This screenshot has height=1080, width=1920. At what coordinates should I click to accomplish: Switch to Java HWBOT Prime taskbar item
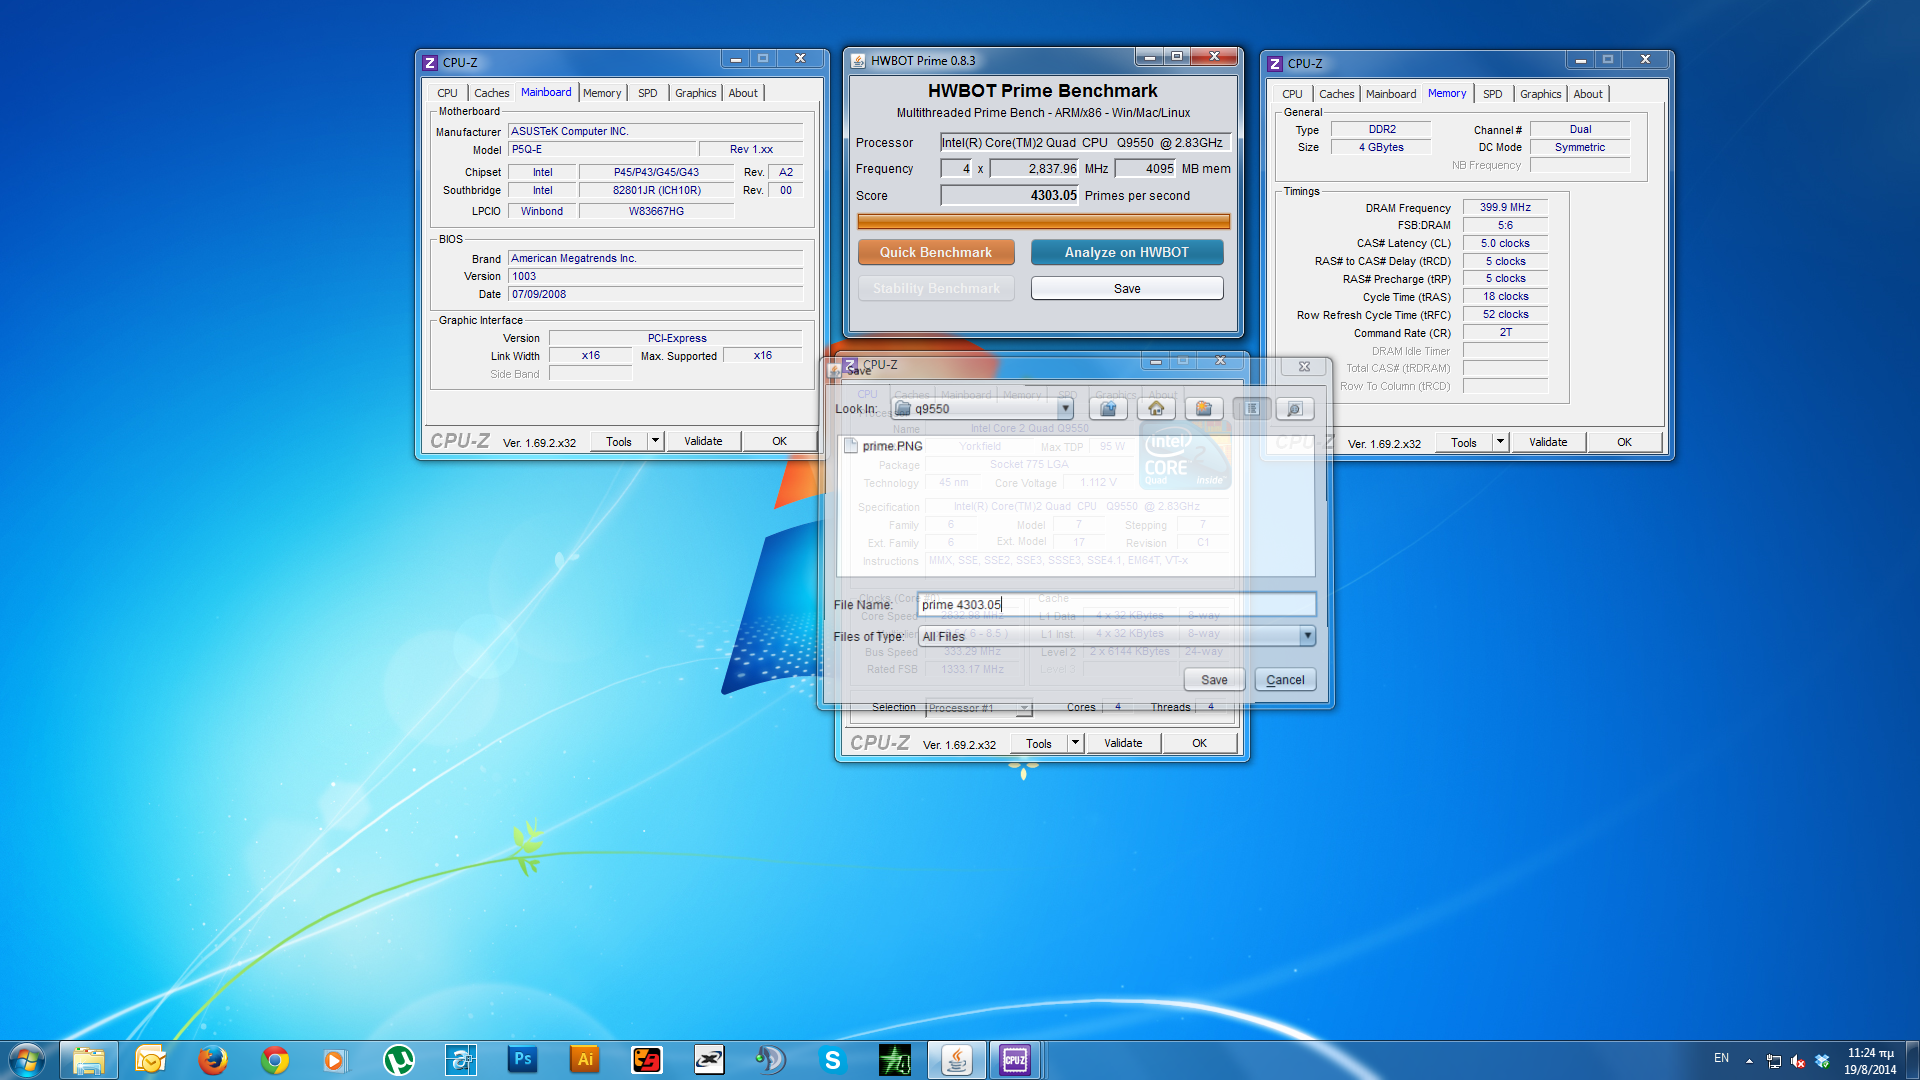tap(957, 1060)
